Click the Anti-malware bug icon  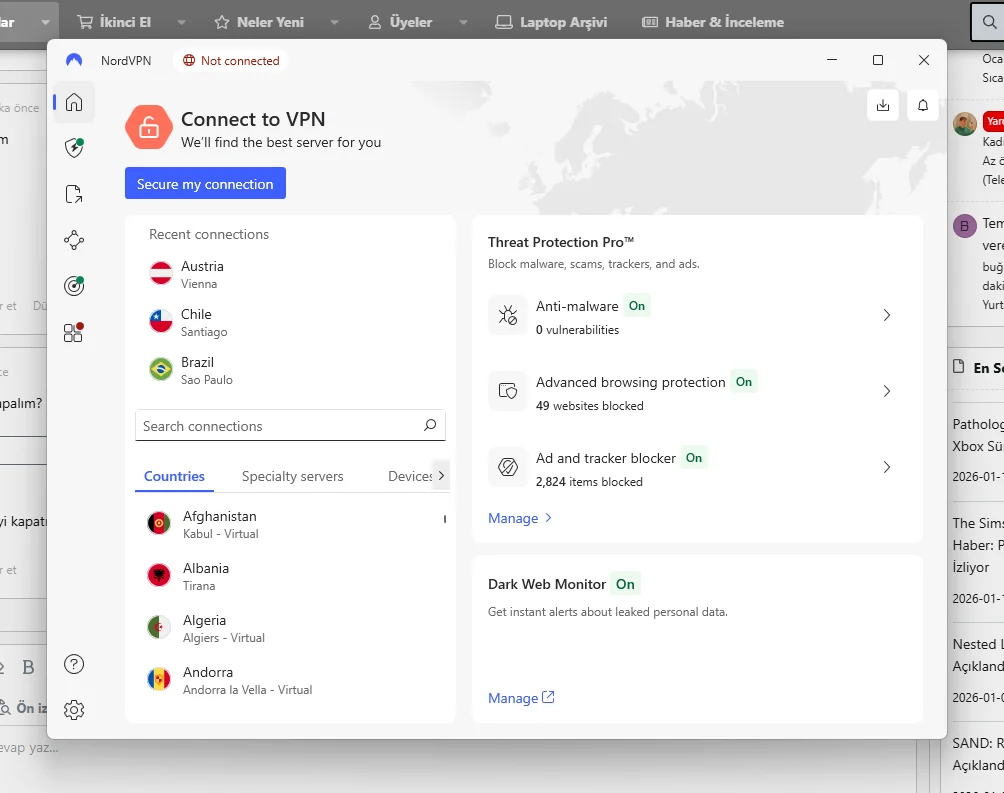[x=508, y=315]
